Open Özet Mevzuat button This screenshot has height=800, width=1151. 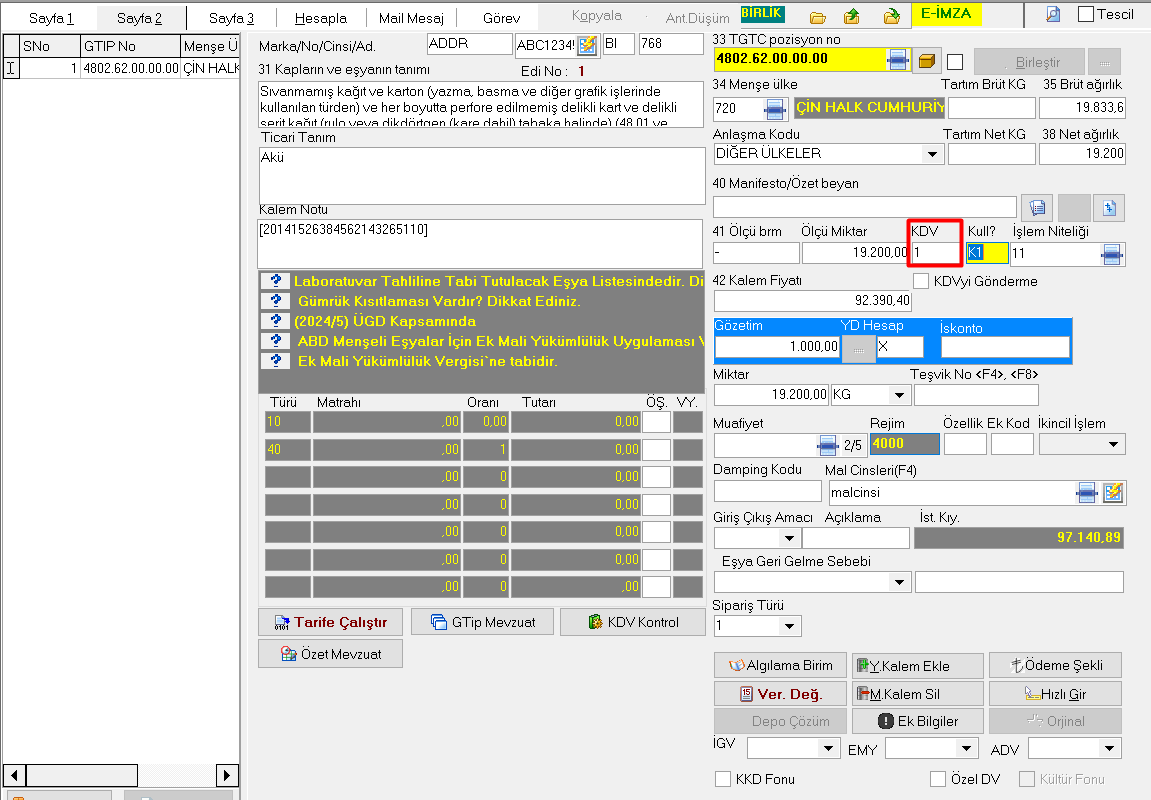point(330,653)
